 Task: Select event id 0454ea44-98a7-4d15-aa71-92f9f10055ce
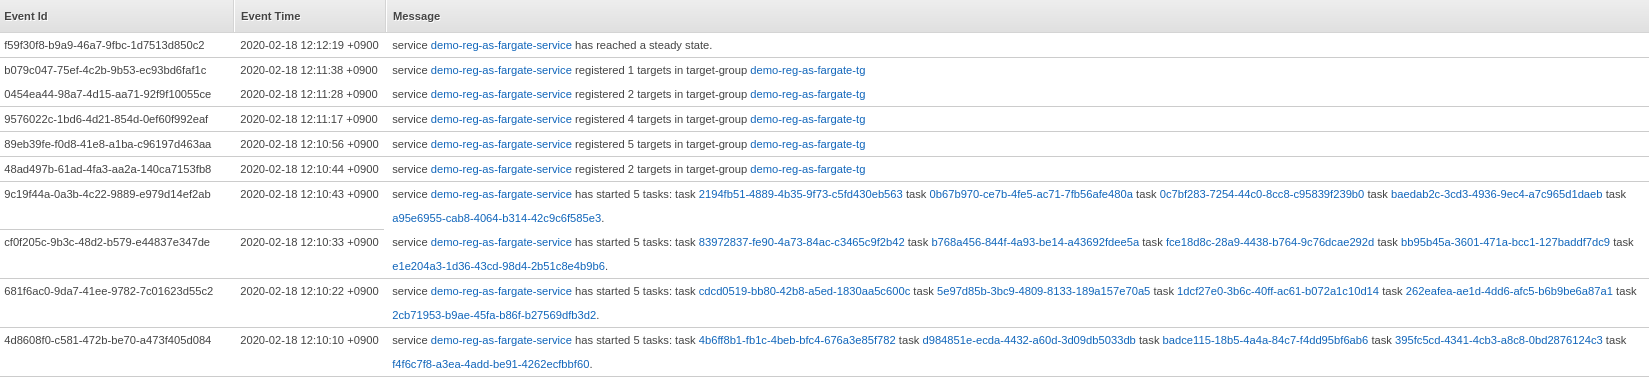tap(107, 94)
